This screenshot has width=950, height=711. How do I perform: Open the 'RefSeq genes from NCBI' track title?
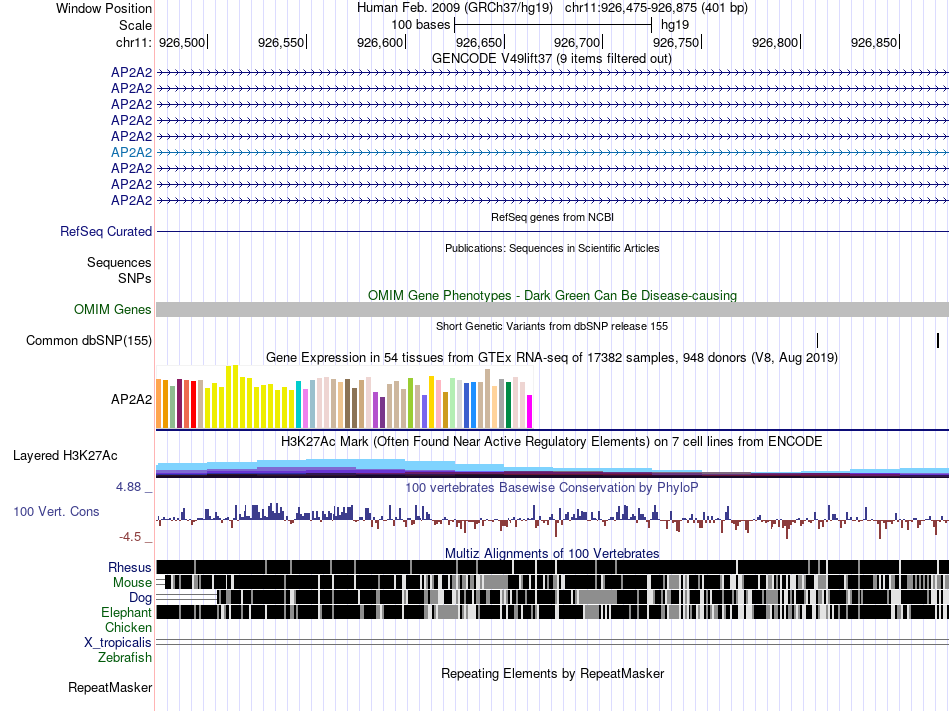click(552, 217)
